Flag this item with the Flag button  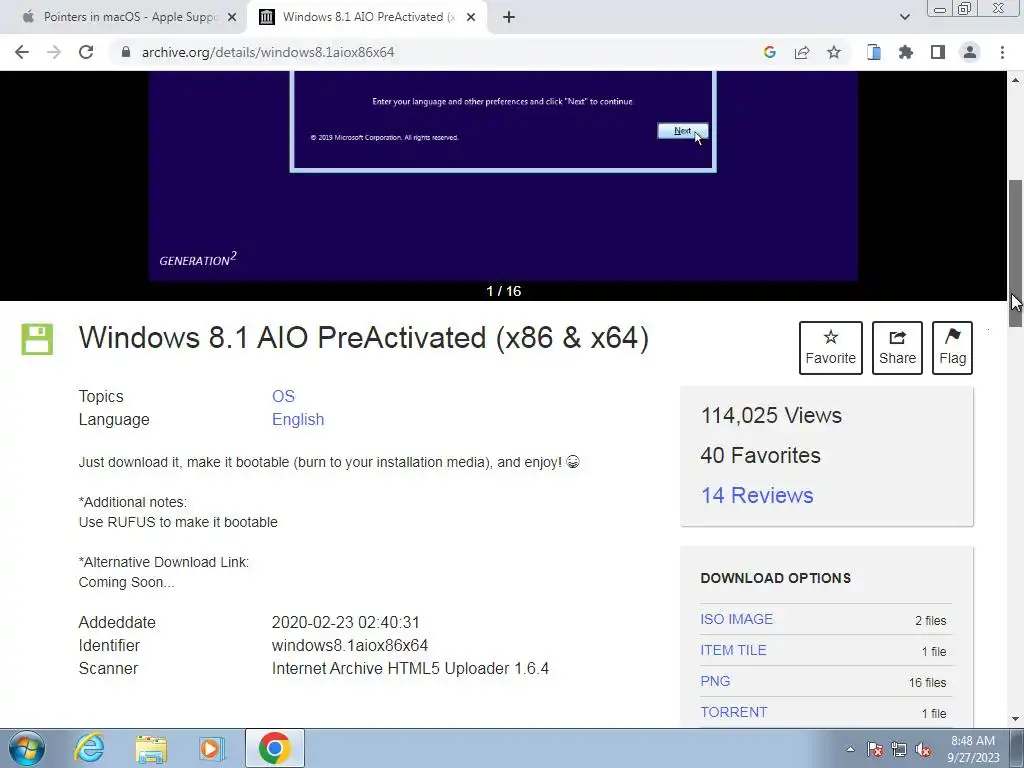point(953,347)
